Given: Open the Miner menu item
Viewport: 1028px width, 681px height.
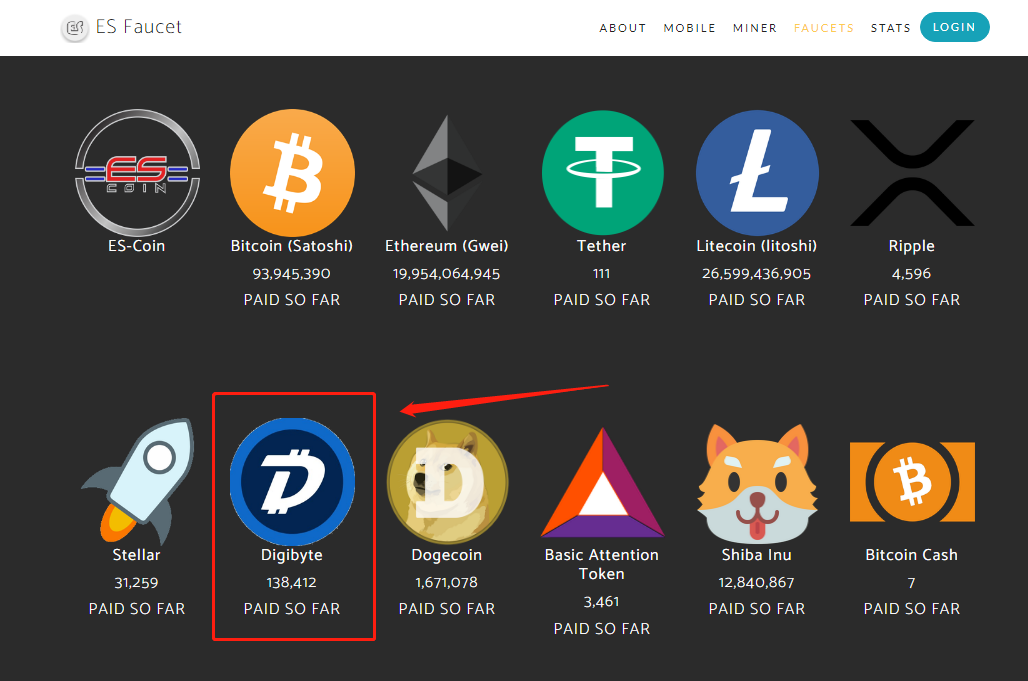Looking at the screenshot, I should point(755,28).
